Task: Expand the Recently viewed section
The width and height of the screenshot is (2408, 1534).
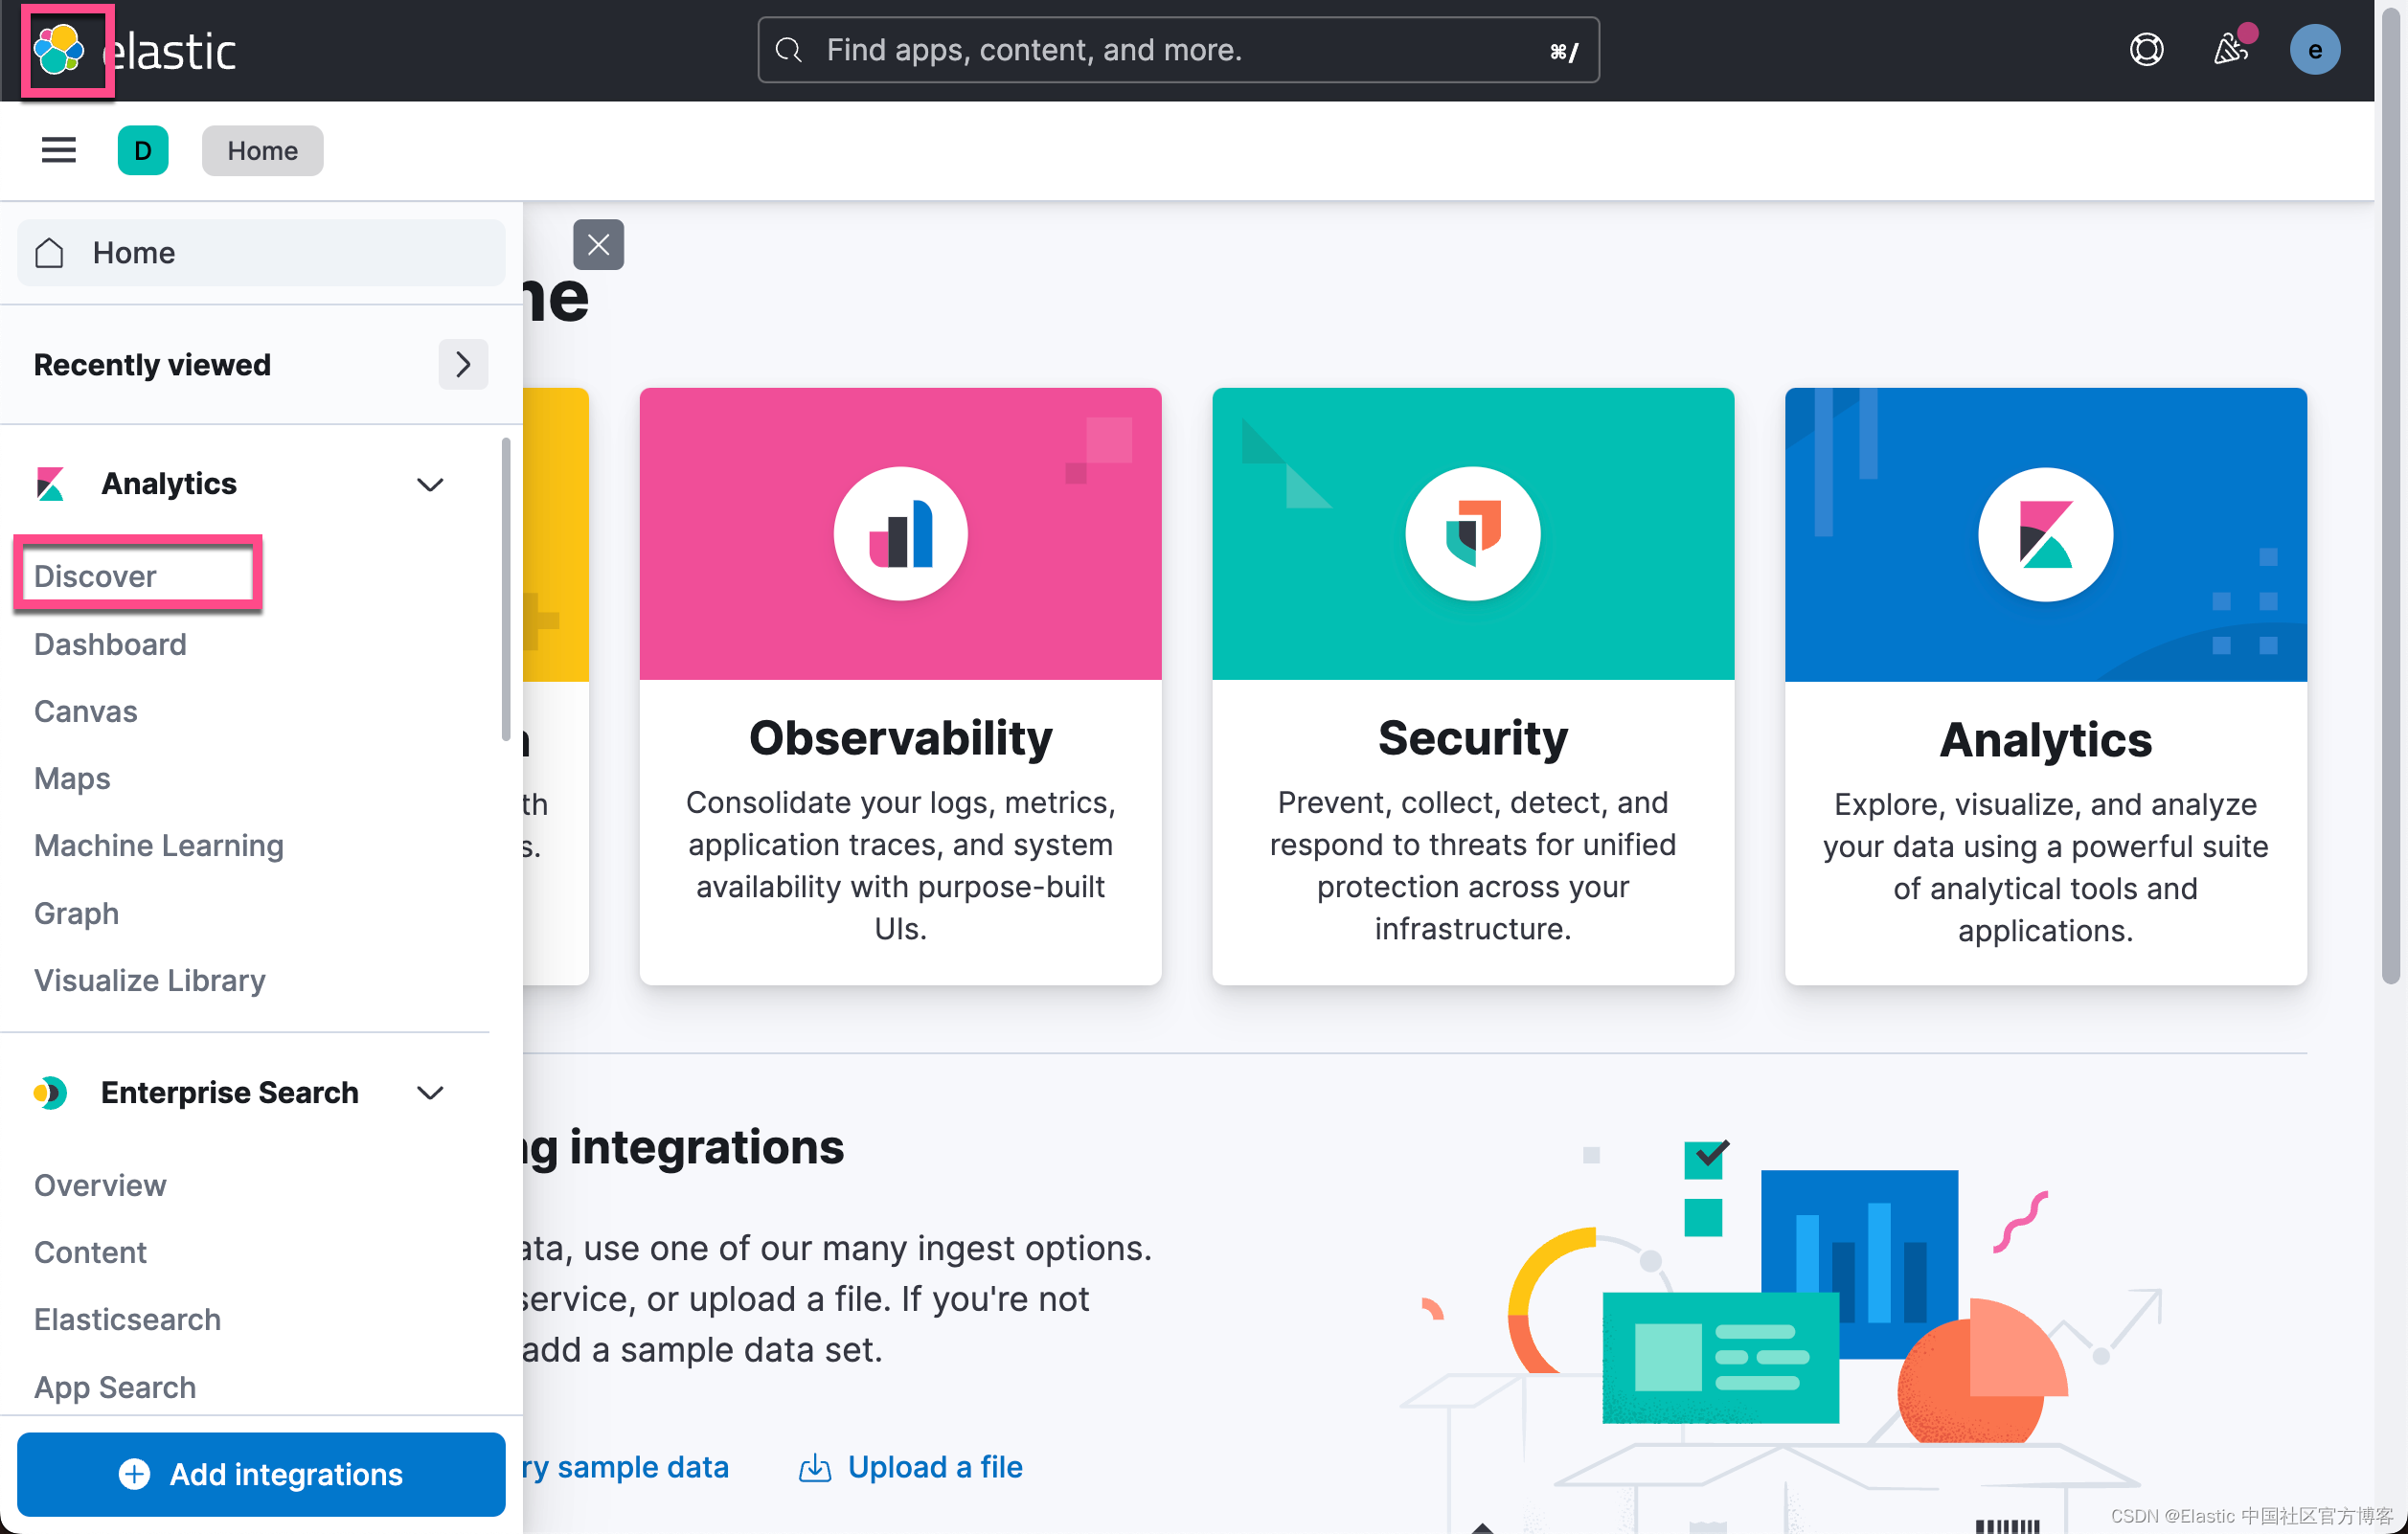Action: (x=464, y=363)
